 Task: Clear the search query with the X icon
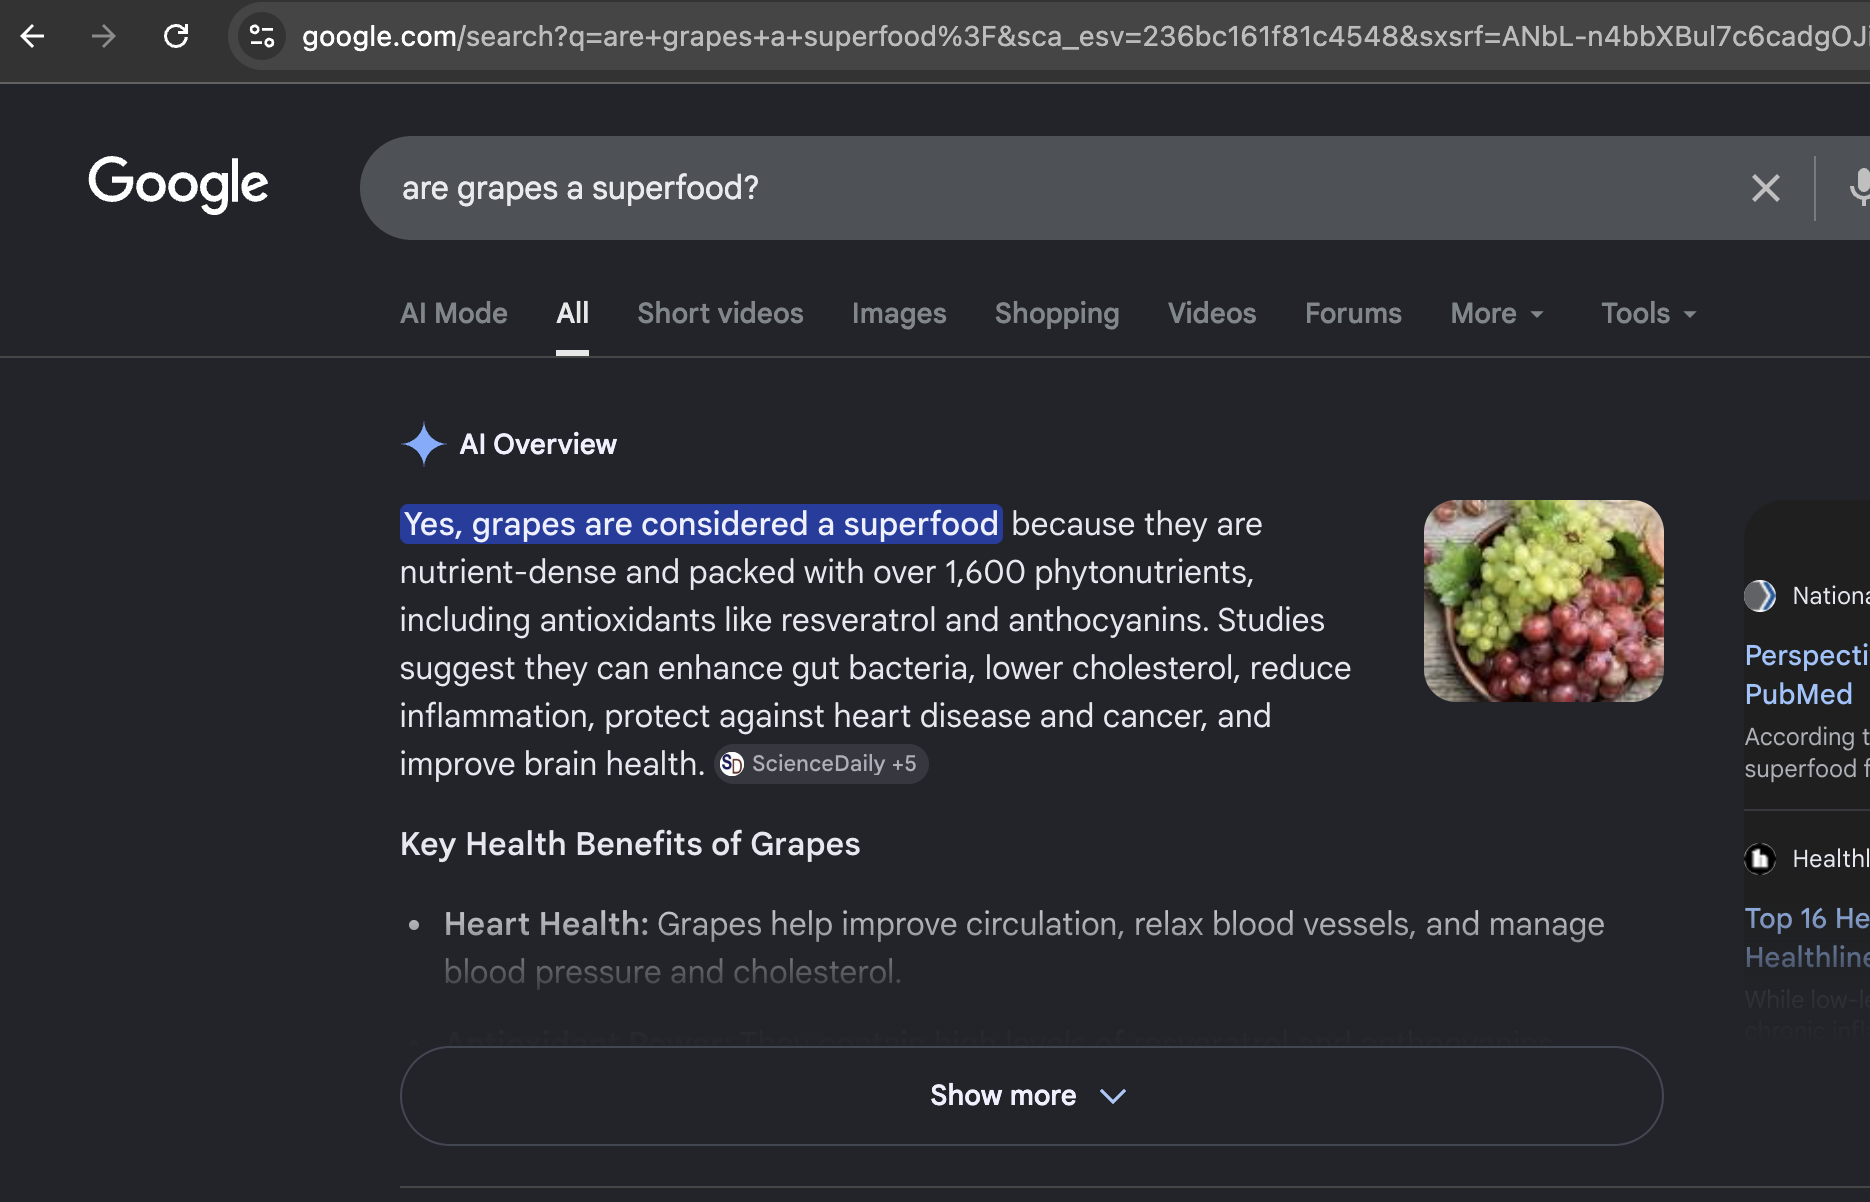(1766, 188)
